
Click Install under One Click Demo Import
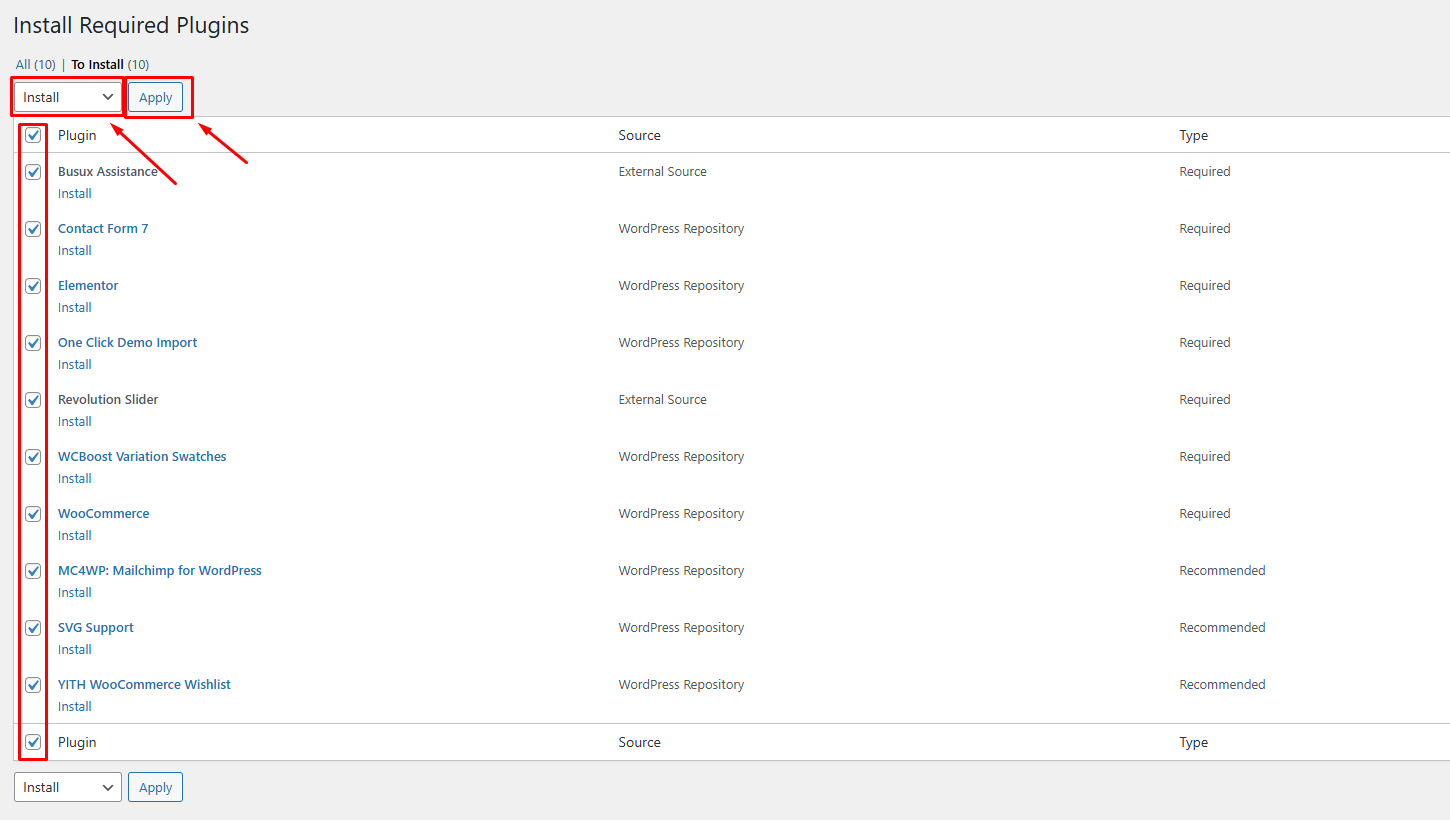(x=75, y=365)
